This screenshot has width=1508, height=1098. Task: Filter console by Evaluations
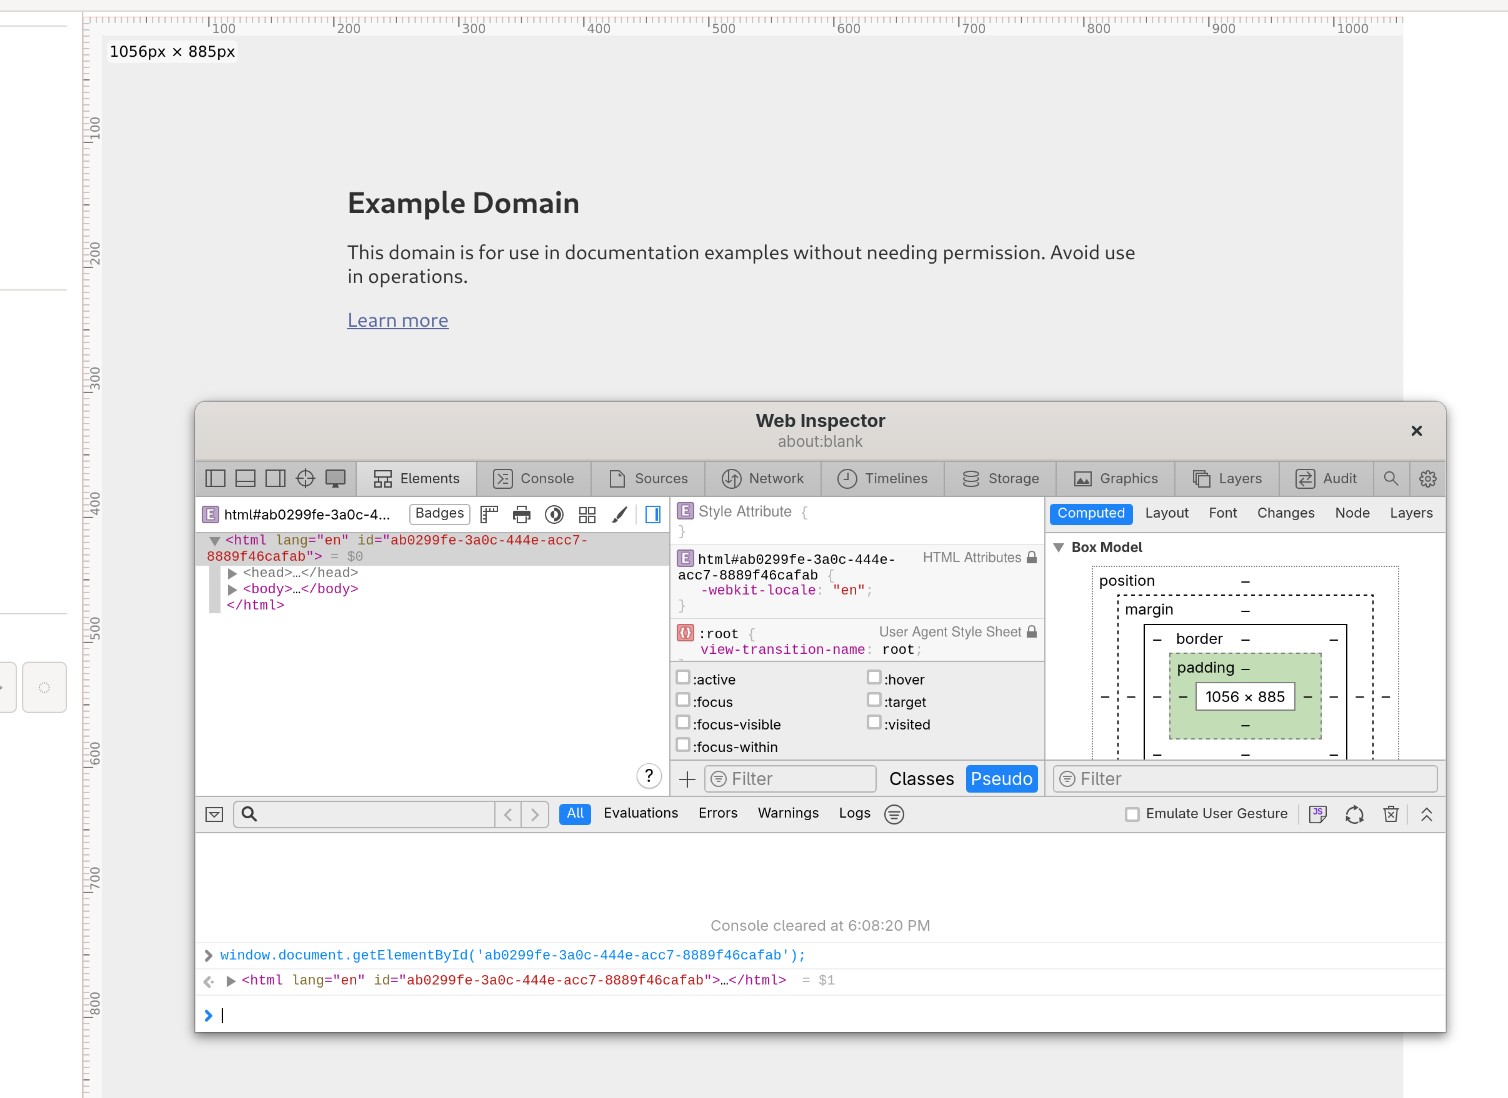tap(641, 814)
